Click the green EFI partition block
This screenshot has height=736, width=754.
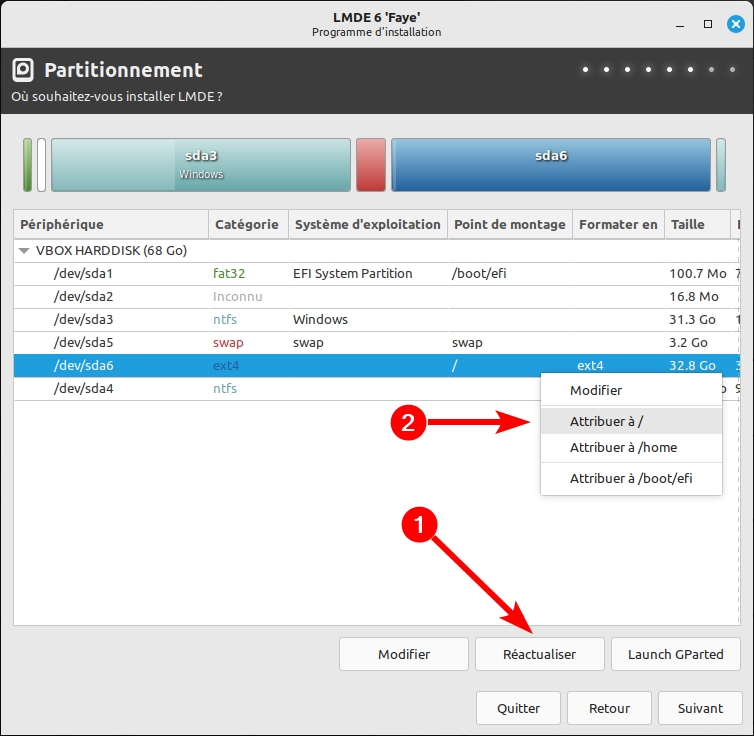pyautogui.click(x=28, y=164)
